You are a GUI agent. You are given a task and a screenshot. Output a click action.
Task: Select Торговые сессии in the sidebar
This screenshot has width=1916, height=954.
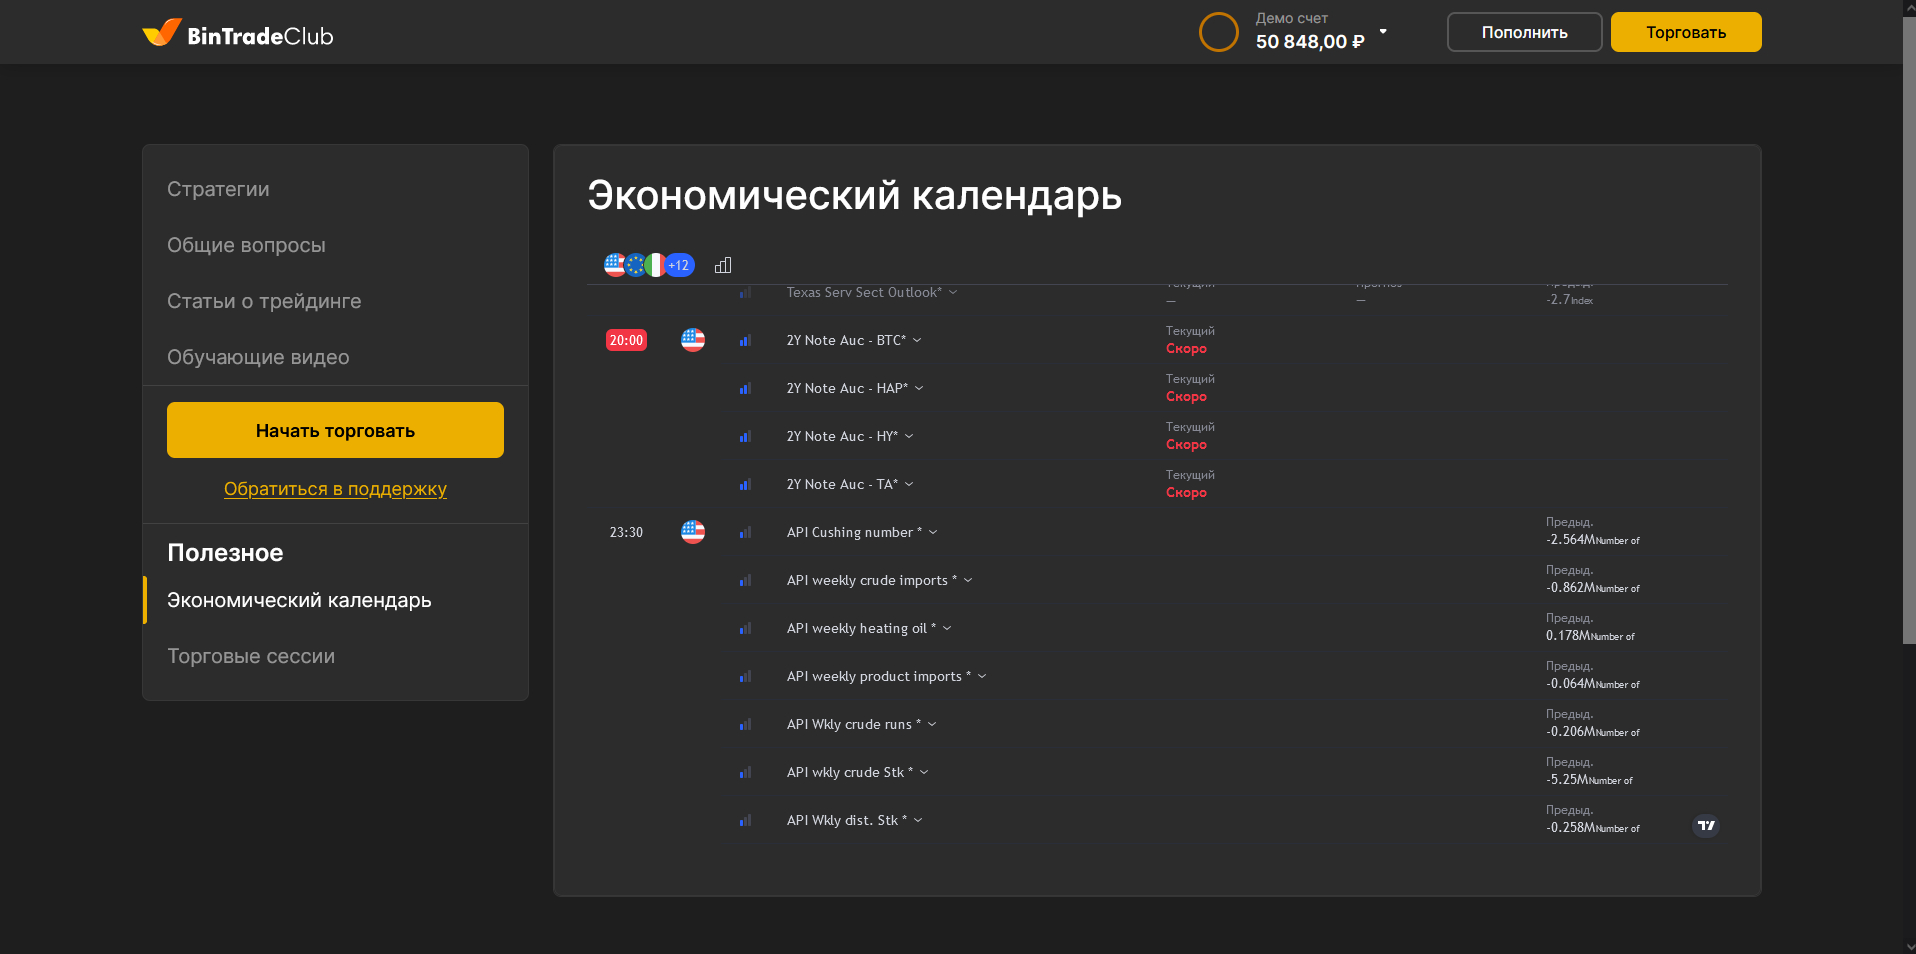coord(251,656)
